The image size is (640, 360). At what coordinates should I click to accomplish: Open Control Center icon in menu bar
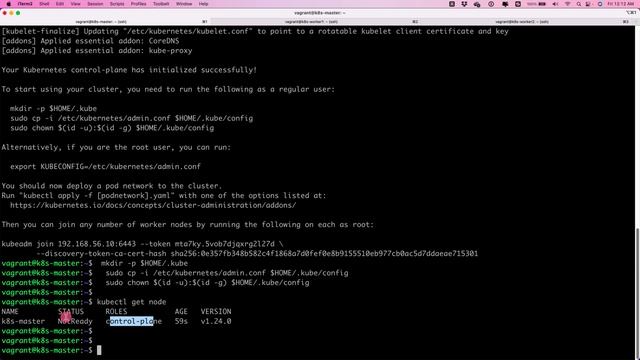[588, 4]
